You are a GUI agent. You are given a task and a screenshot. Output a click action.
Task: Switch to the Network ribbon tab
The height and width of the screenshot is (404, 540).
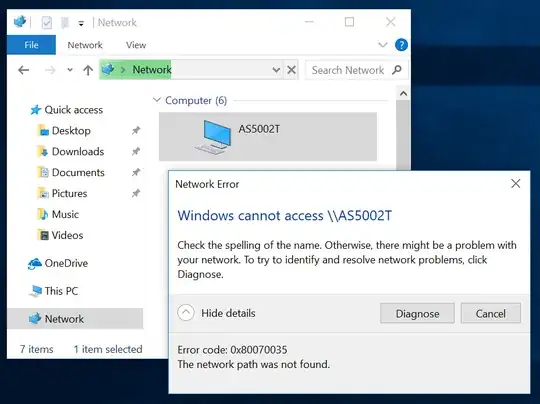(x=85, y=45)
